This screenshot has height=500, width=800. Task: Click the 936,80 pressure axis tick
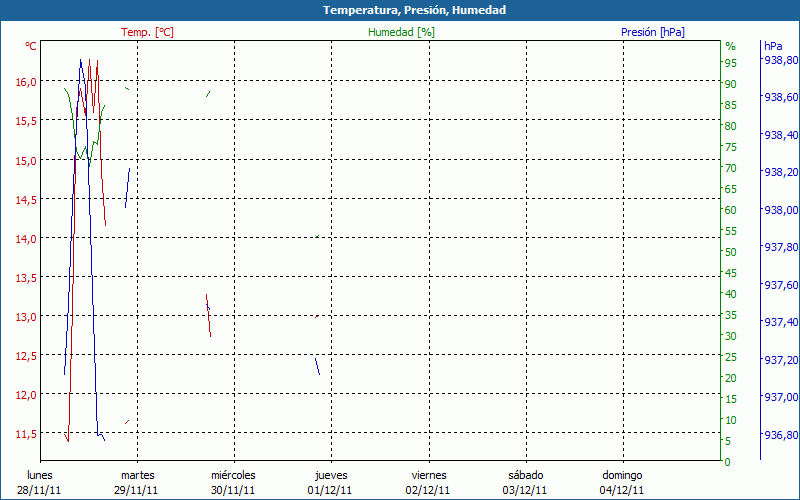point(781,435)
